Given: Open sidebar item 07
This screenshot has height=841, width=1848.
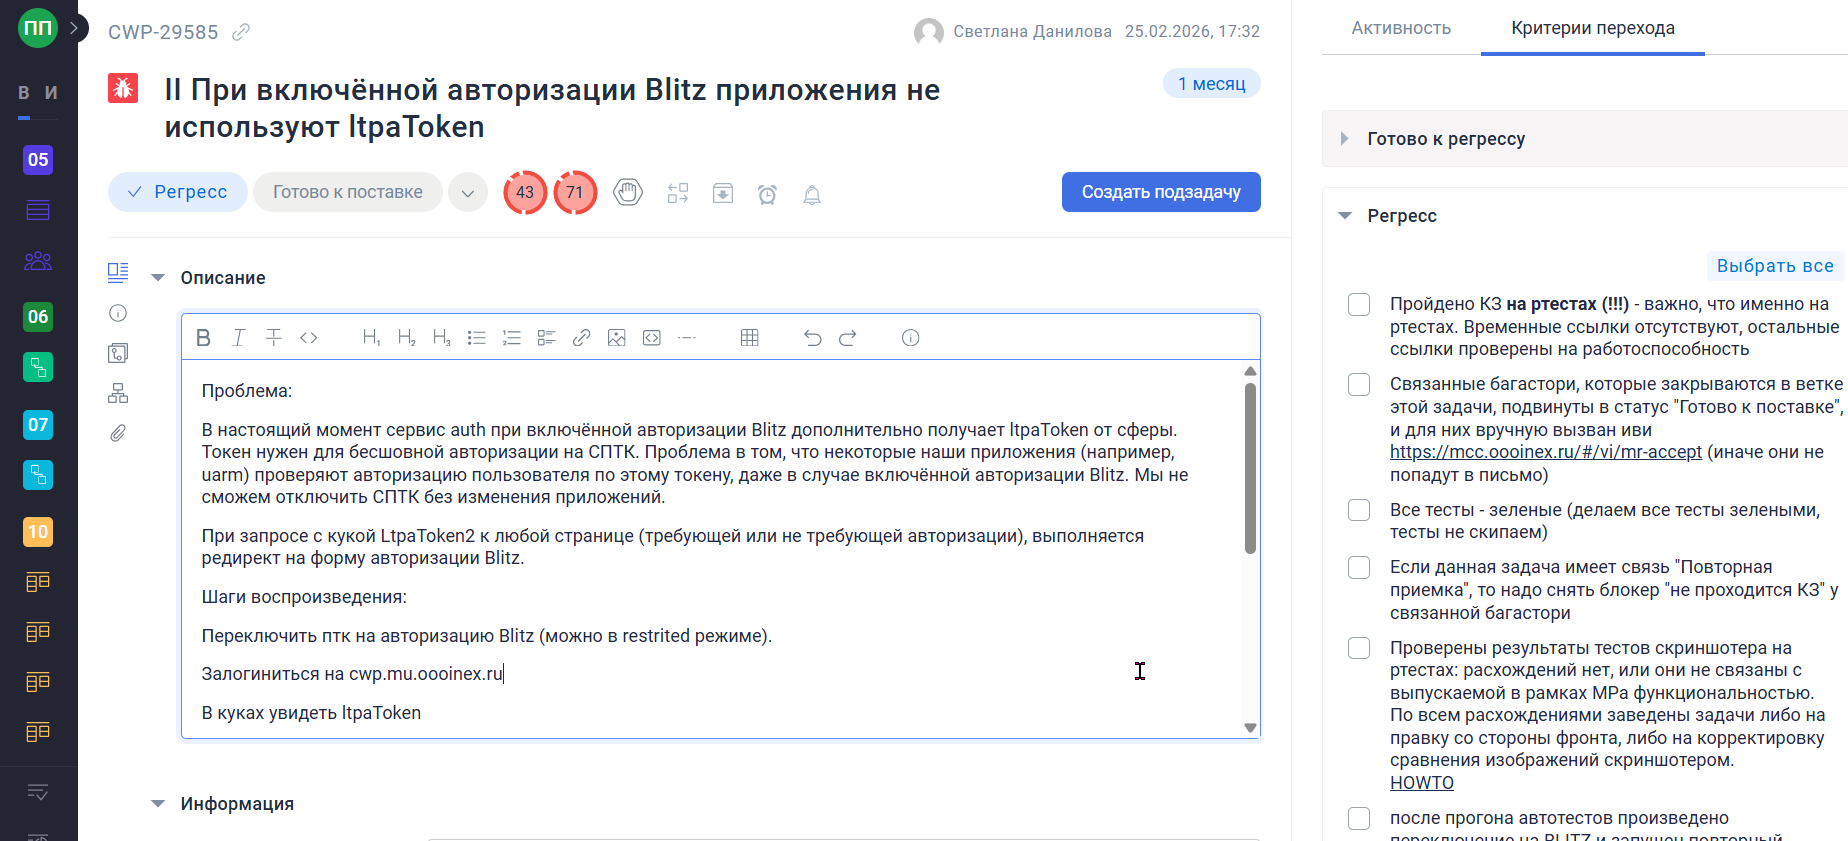Looking at the screenshot, I should (38, 424).
